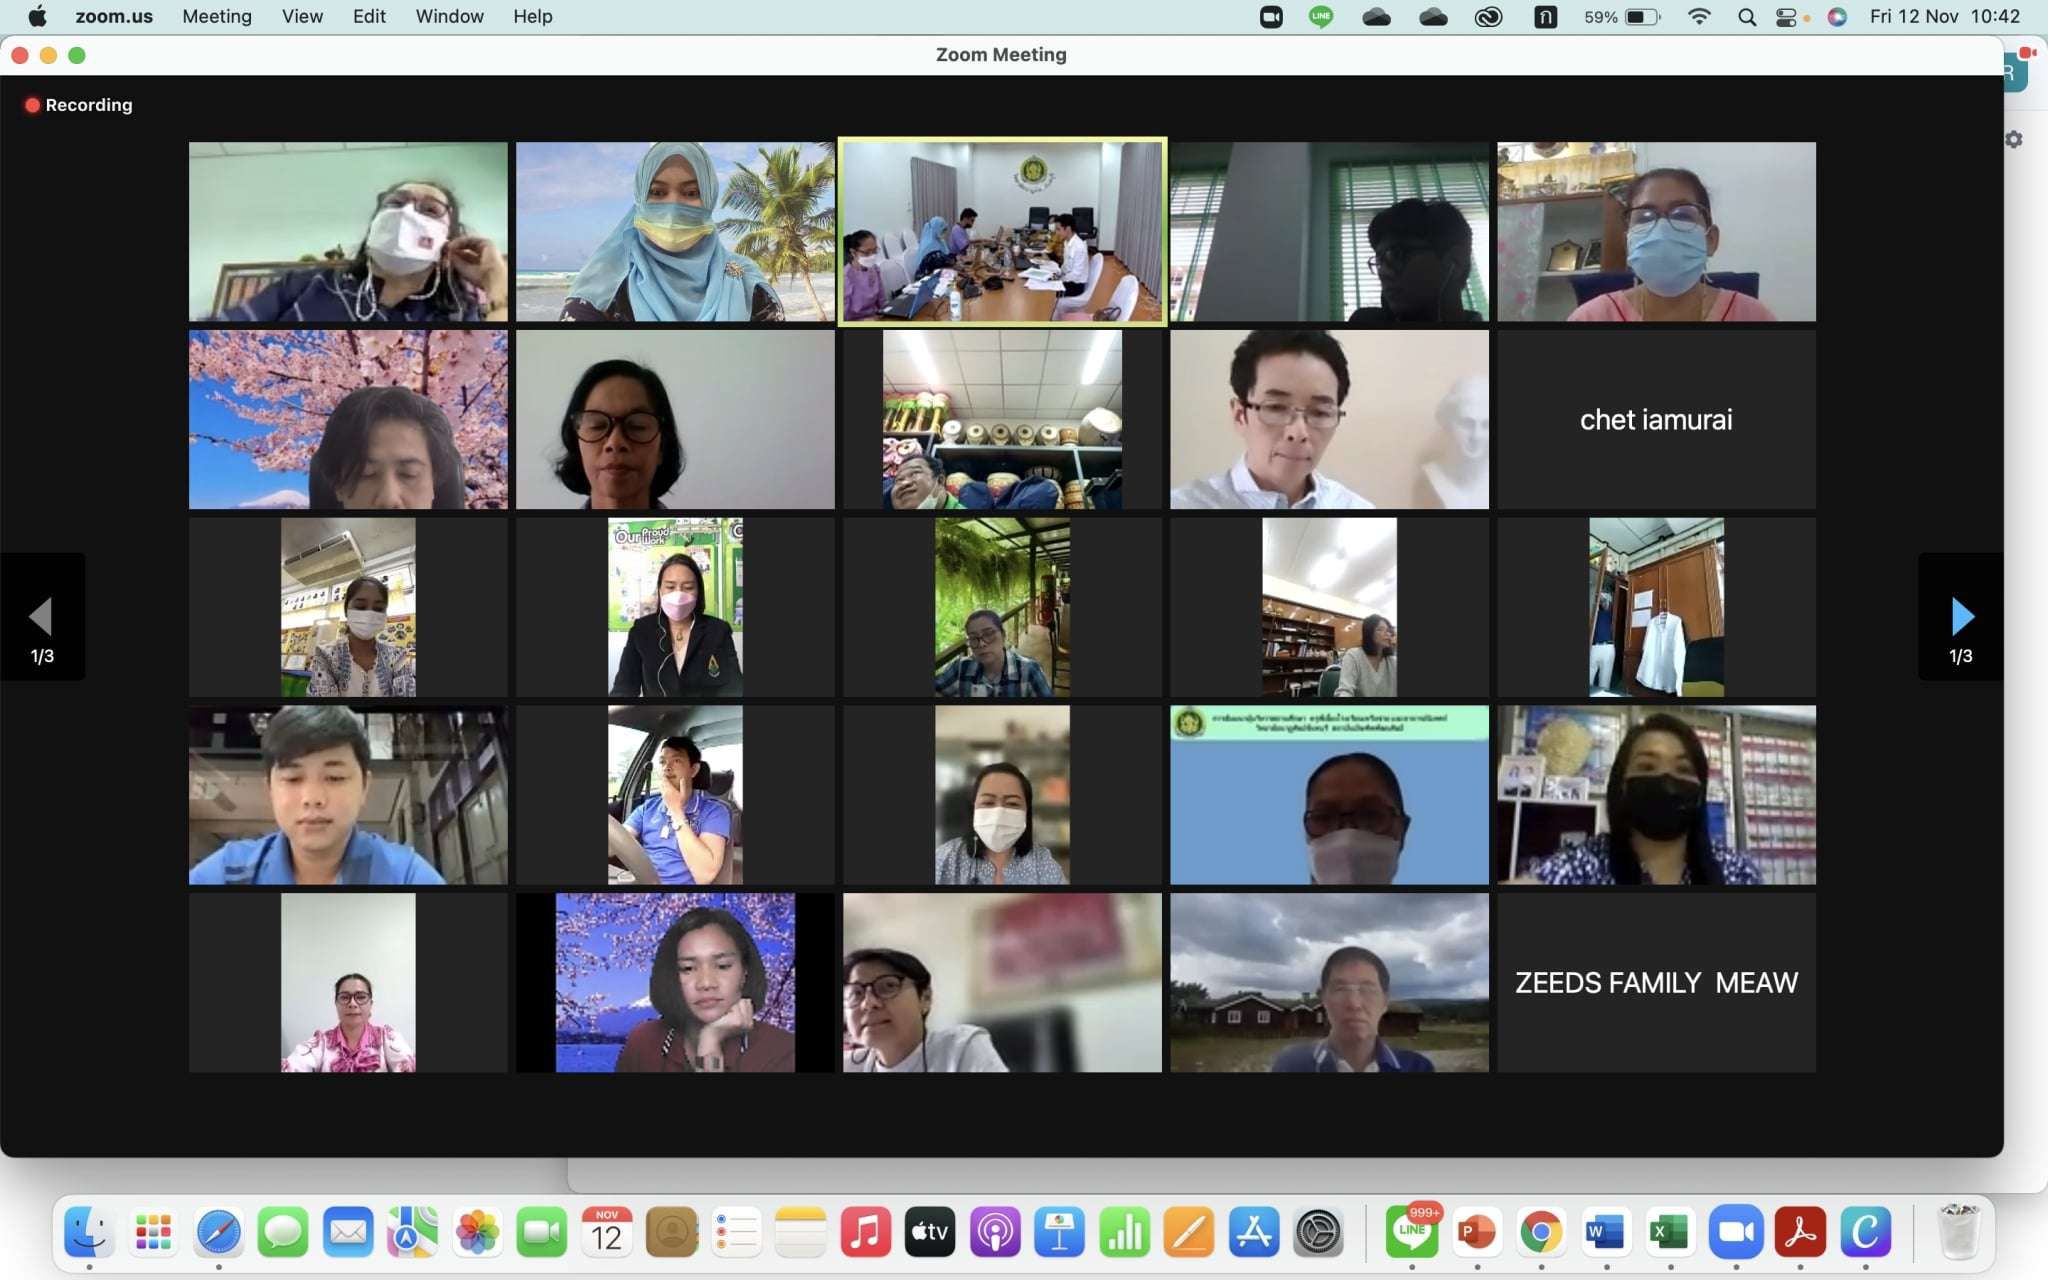This screenshot has width=2048, height=1280.
Task: Go to previous page of participants
Action: (x=41, y=617)
